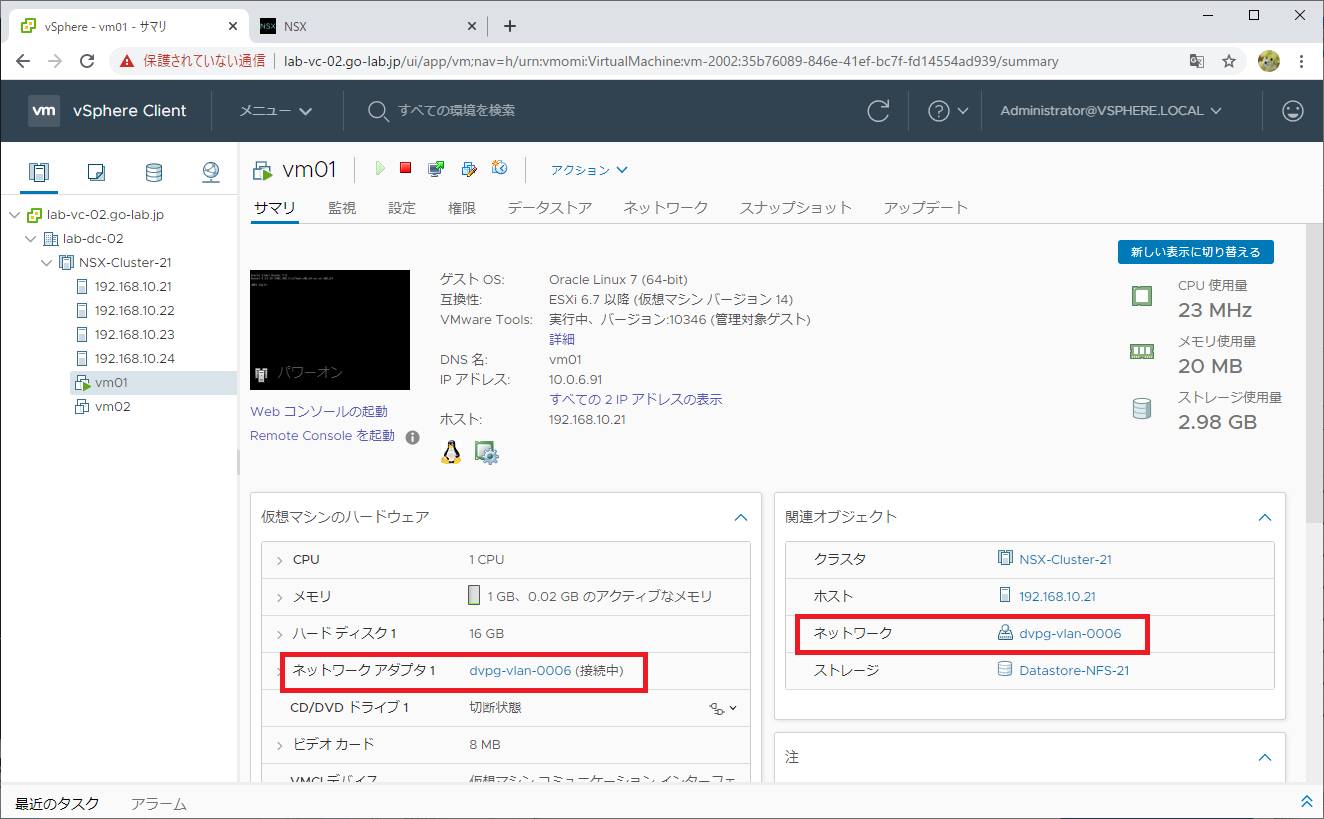This screenshot has width=1324, height=819.
Task: Click the info icon next to Remote Console
Action: click(x=412, y=437)
